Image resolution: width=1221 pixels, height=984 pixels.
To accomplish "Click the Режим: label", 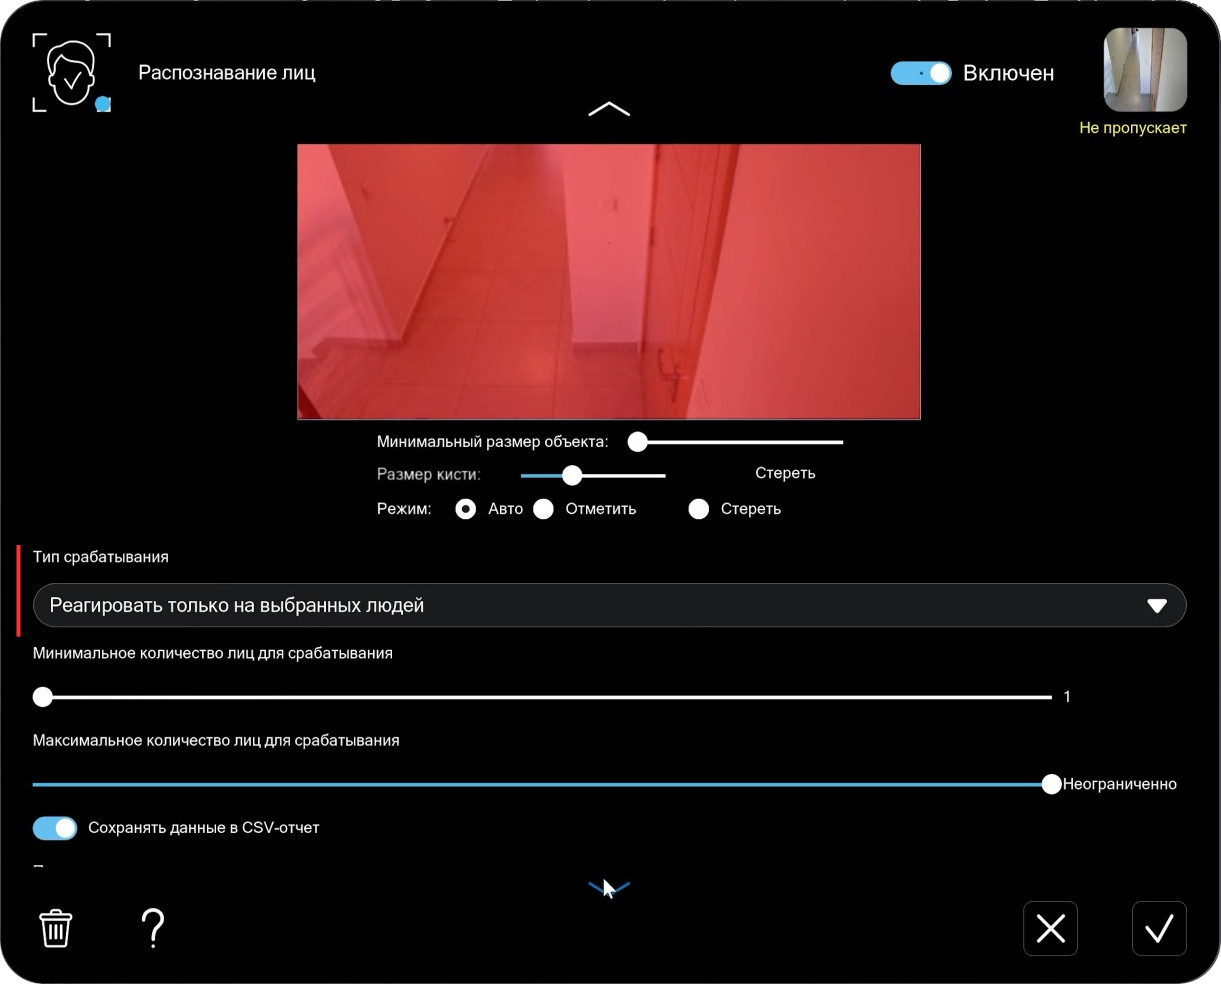I will point(404,509).
